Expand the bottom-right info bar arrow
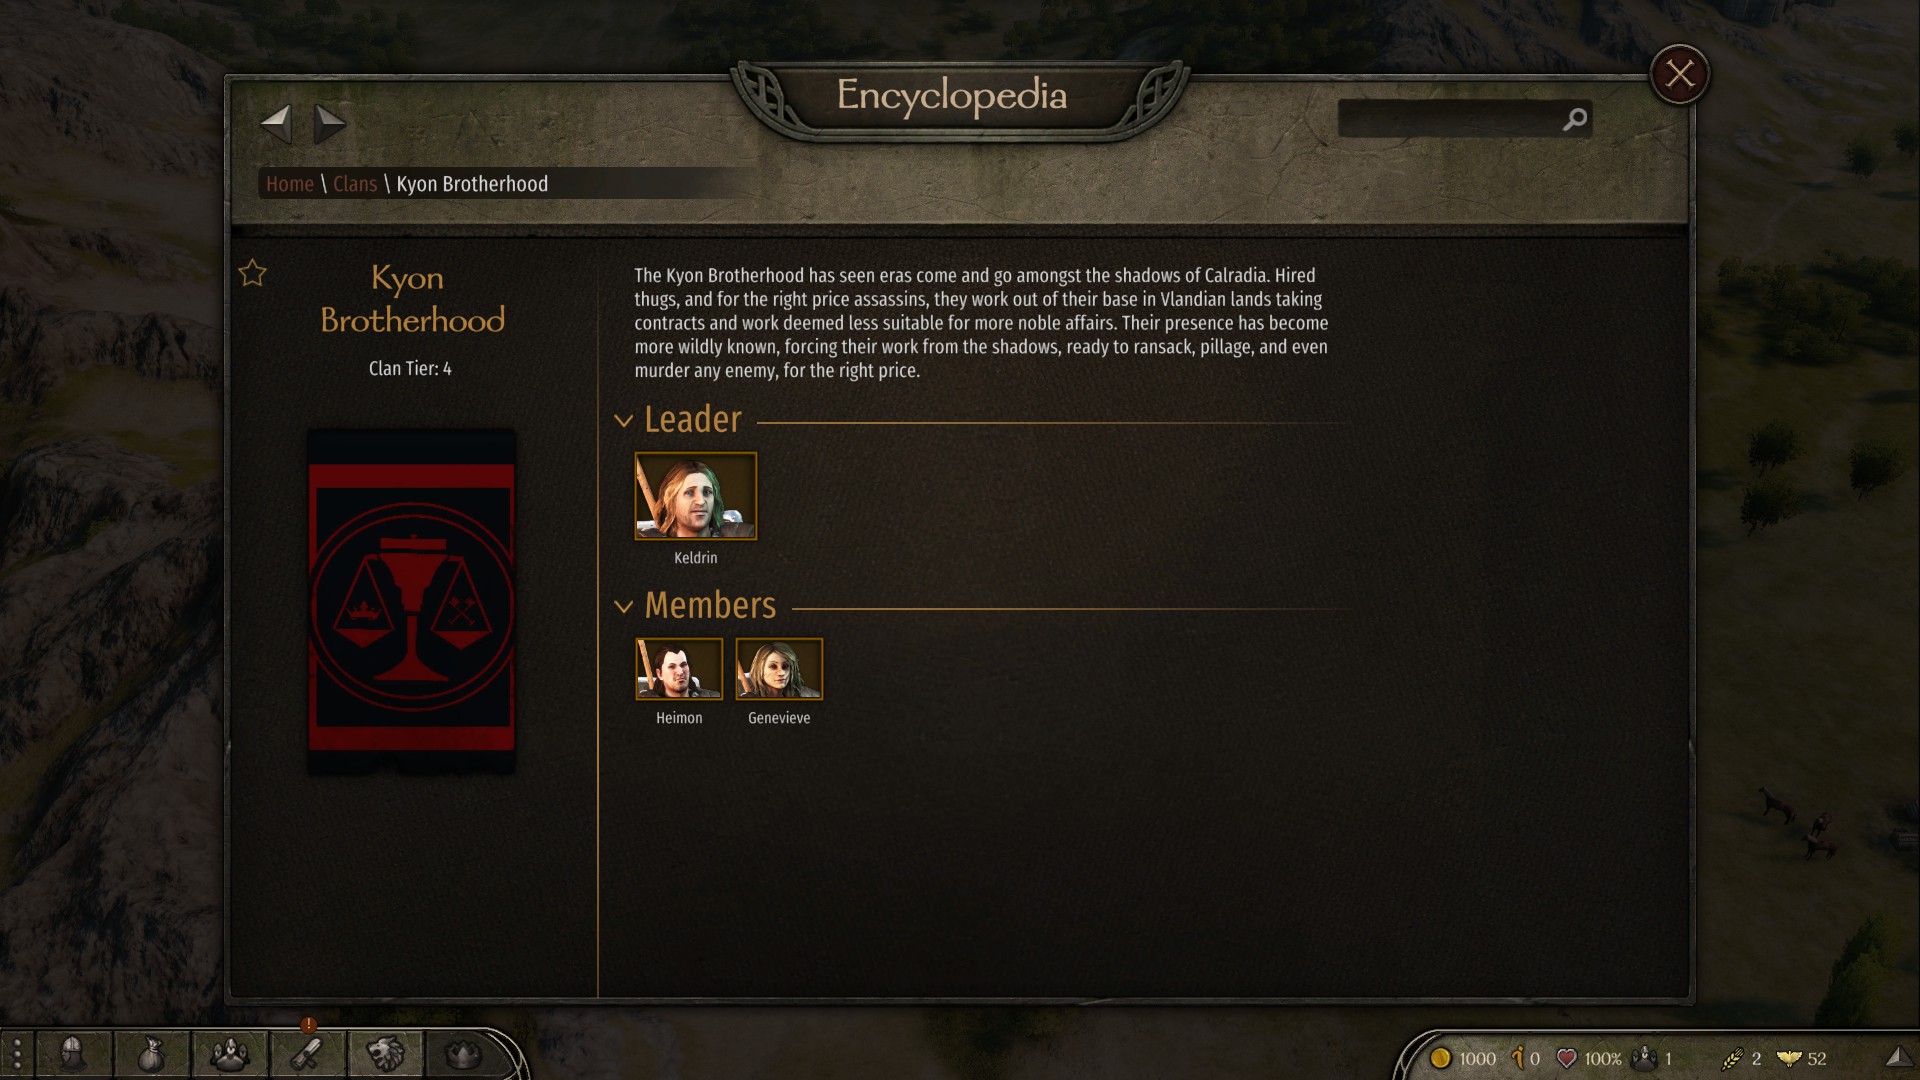 1898,1057
